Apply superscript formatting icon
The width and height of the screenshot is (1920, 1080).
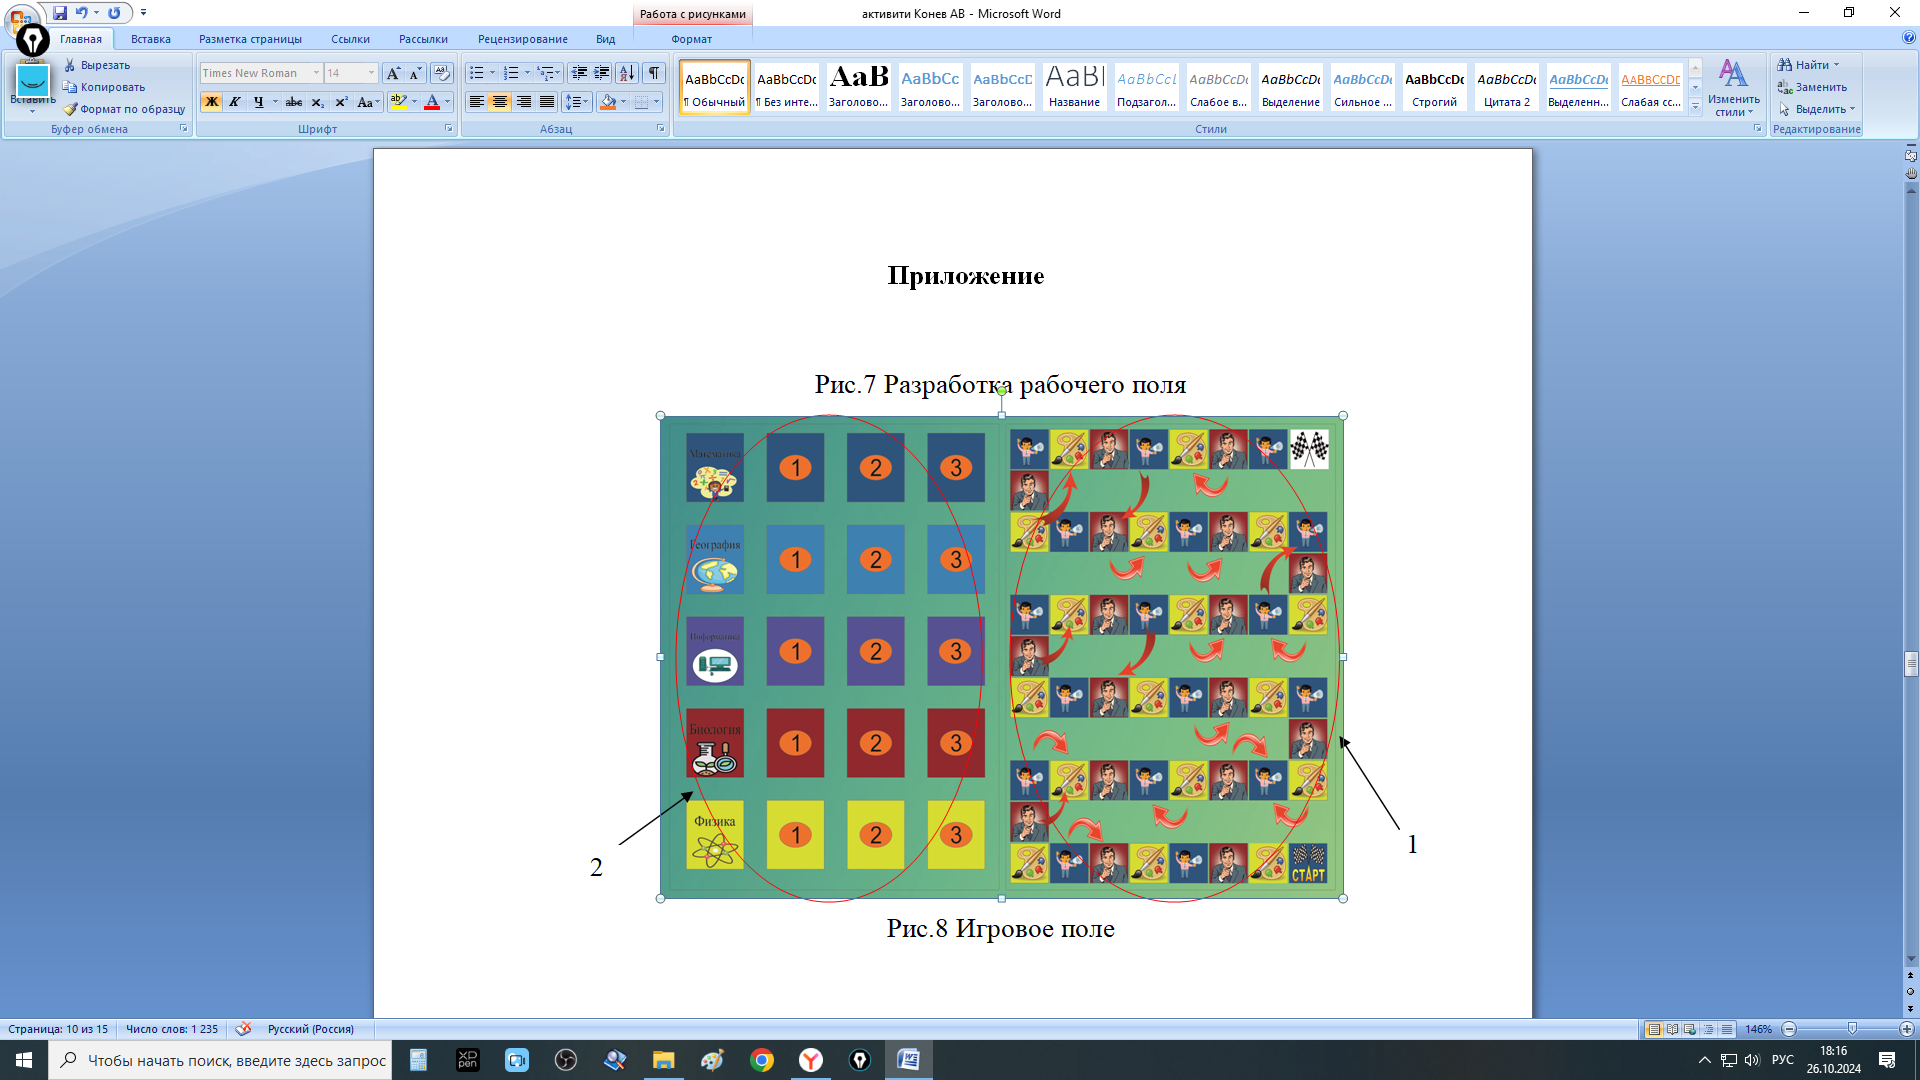coord(341,102)
